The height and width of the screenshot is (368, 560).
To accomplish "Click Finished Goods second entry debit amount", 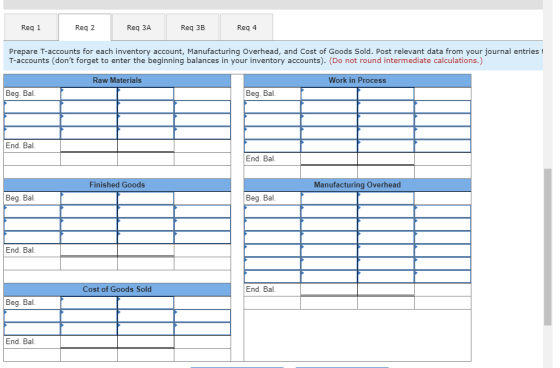I will 89,224.
